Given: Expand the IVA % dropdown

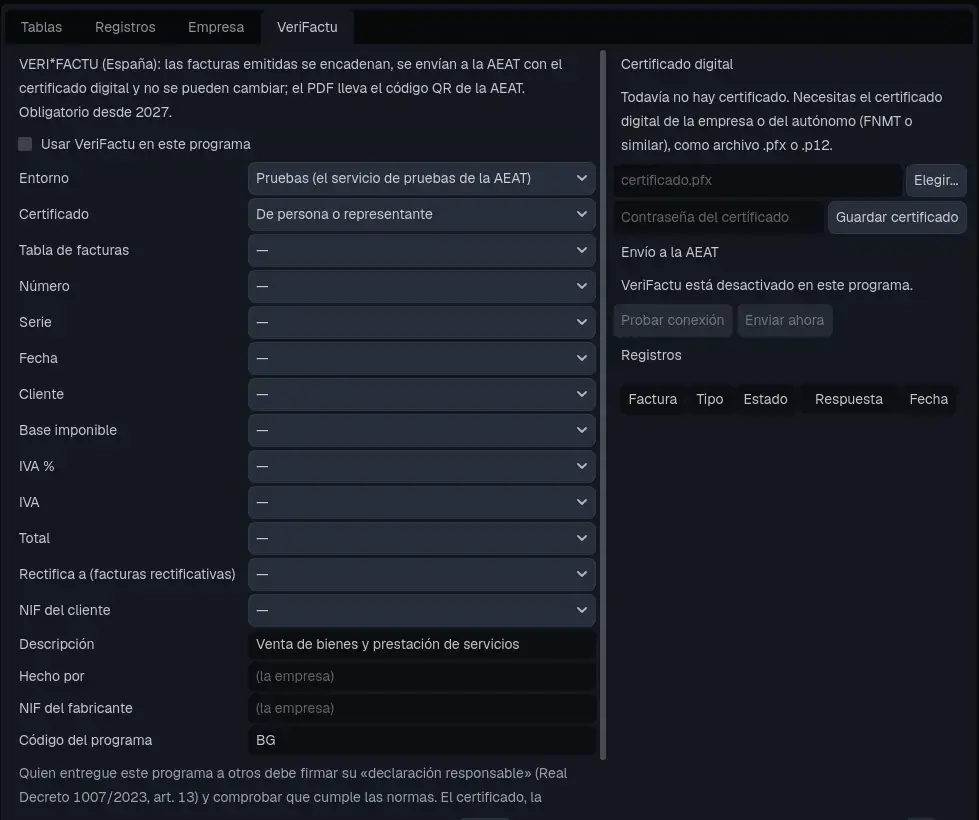Looking at the screenshot, I should pos(421,467).
